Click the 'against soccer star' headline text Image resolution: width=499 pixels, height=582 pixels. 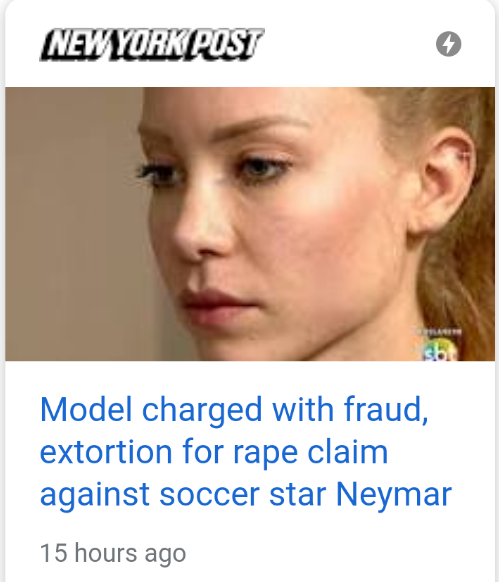pos(183,495)
